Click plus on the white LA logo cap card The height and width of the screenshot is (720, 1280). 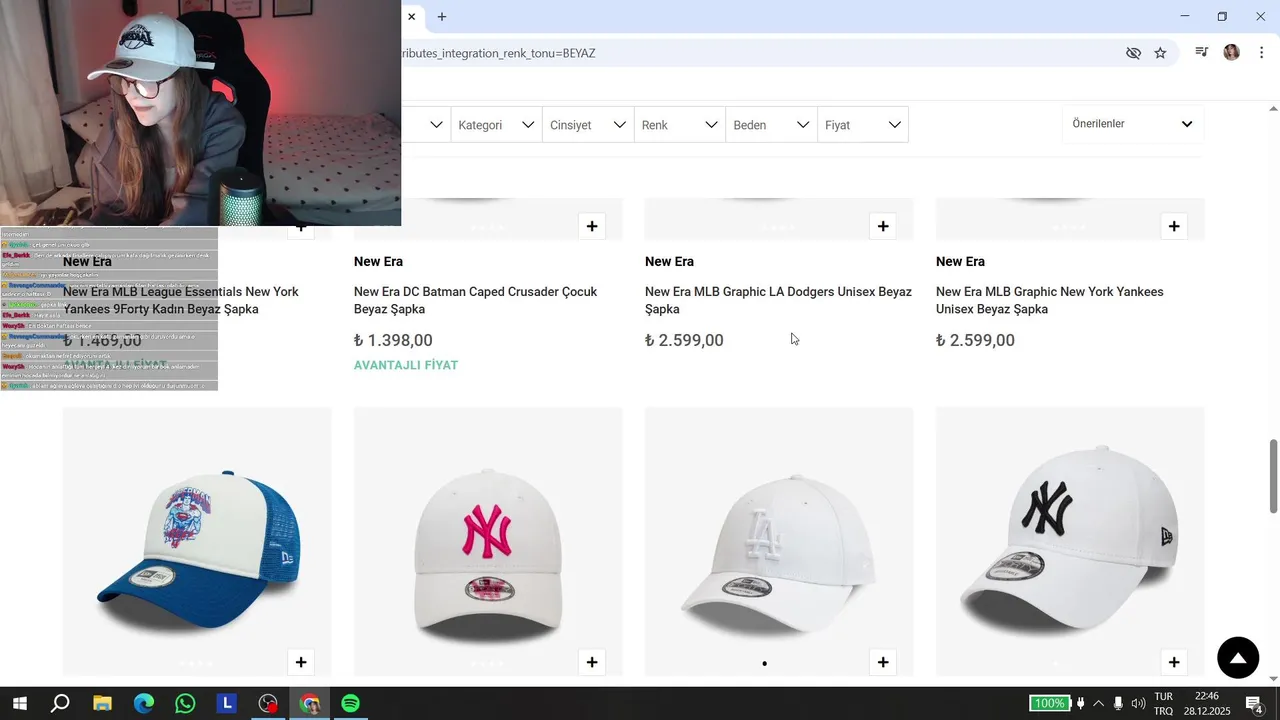[x=883, y=662]
